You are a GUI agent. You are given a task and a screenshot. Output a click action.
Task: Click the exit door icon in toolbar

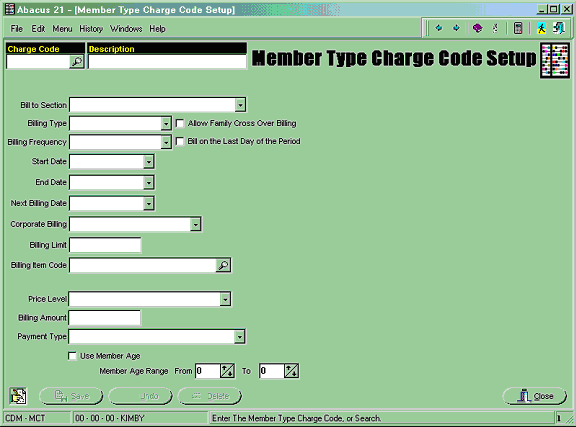coord(559,28)
